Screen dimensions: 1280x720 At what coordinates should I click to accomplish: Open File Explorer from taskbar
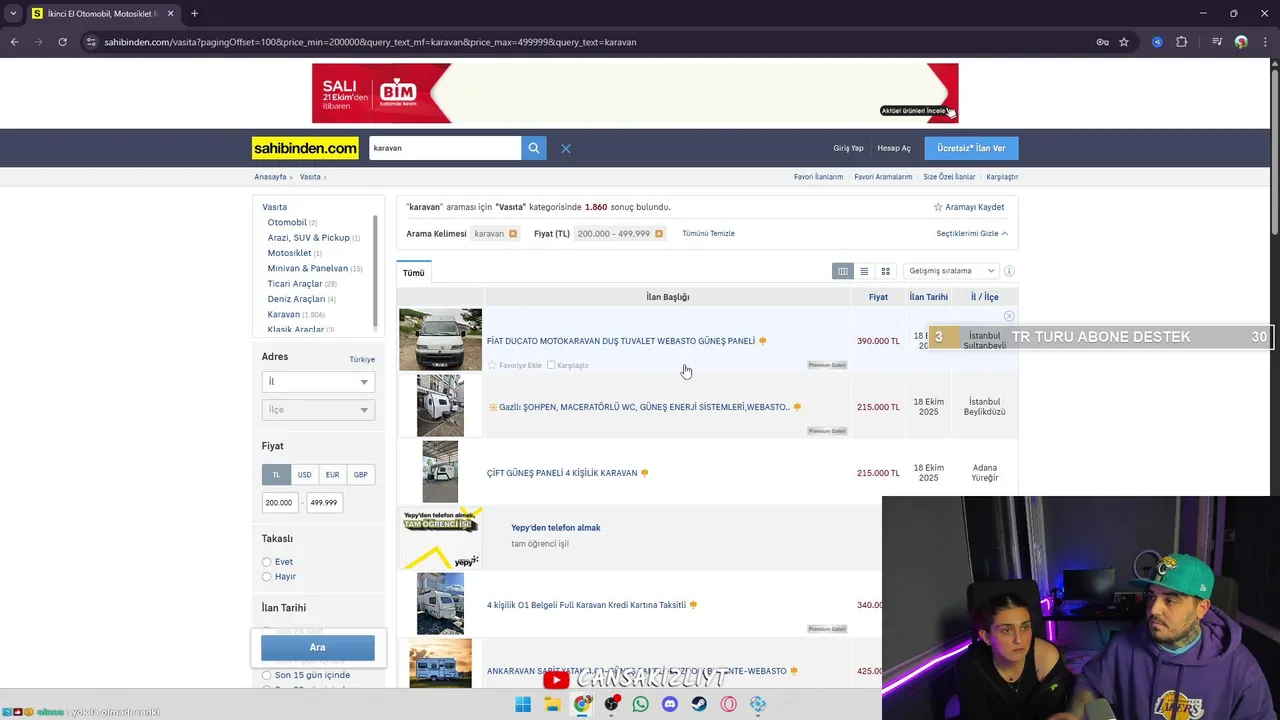[552, 704]
